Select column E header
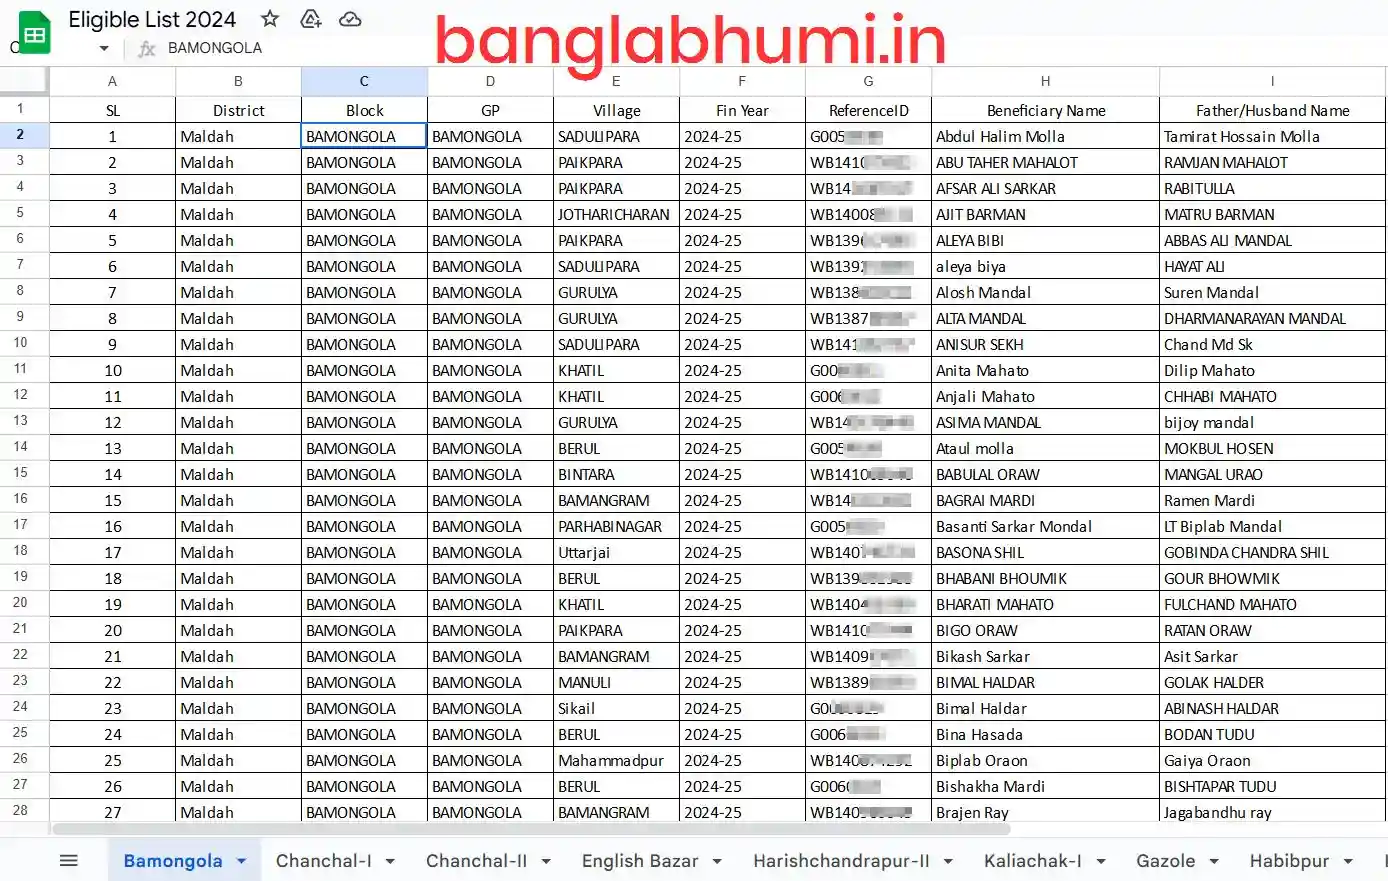The width and height of the screenshot is (1388, 881). [616, 81]
